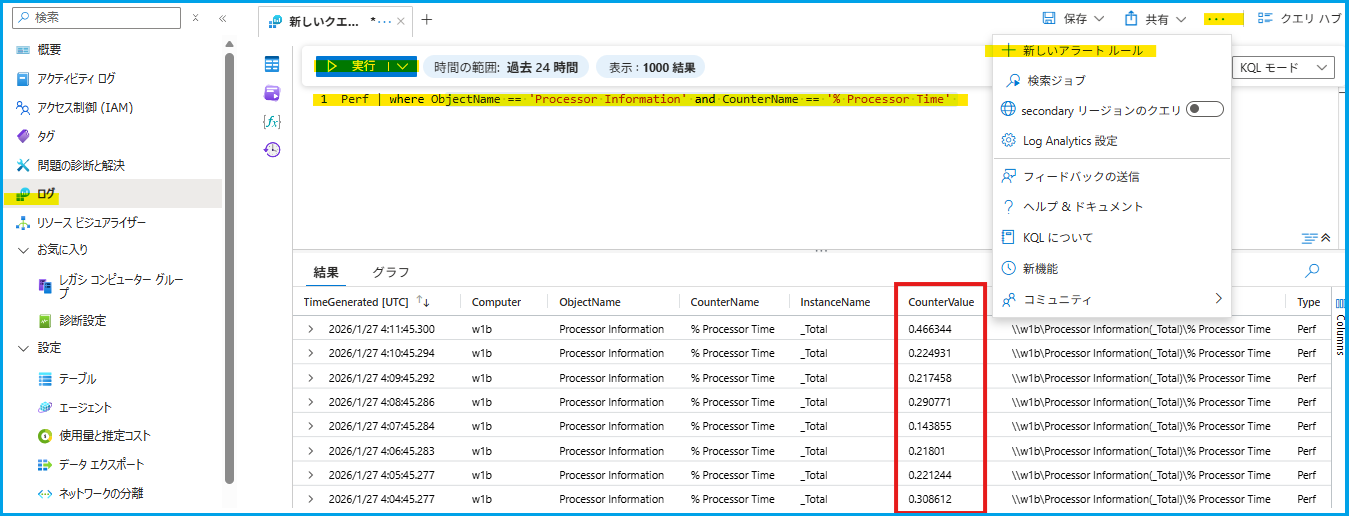Viewport: 1349px width, 516px height.
Task: Open the query history clock icon
Action: 272,150
